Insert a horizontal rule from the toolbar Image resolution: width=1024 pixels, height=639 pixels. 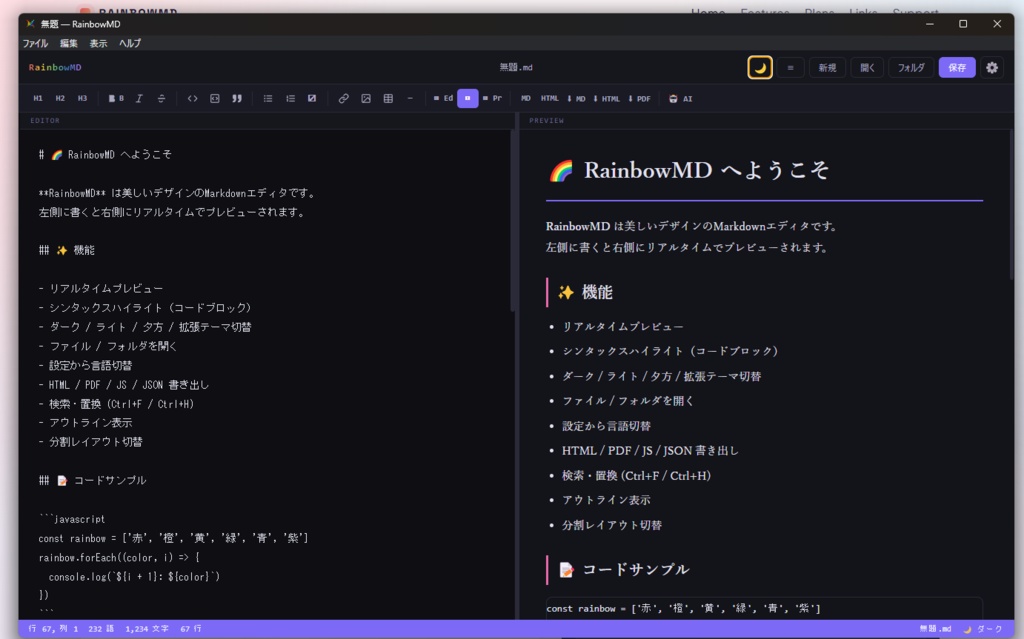[410, 98]
